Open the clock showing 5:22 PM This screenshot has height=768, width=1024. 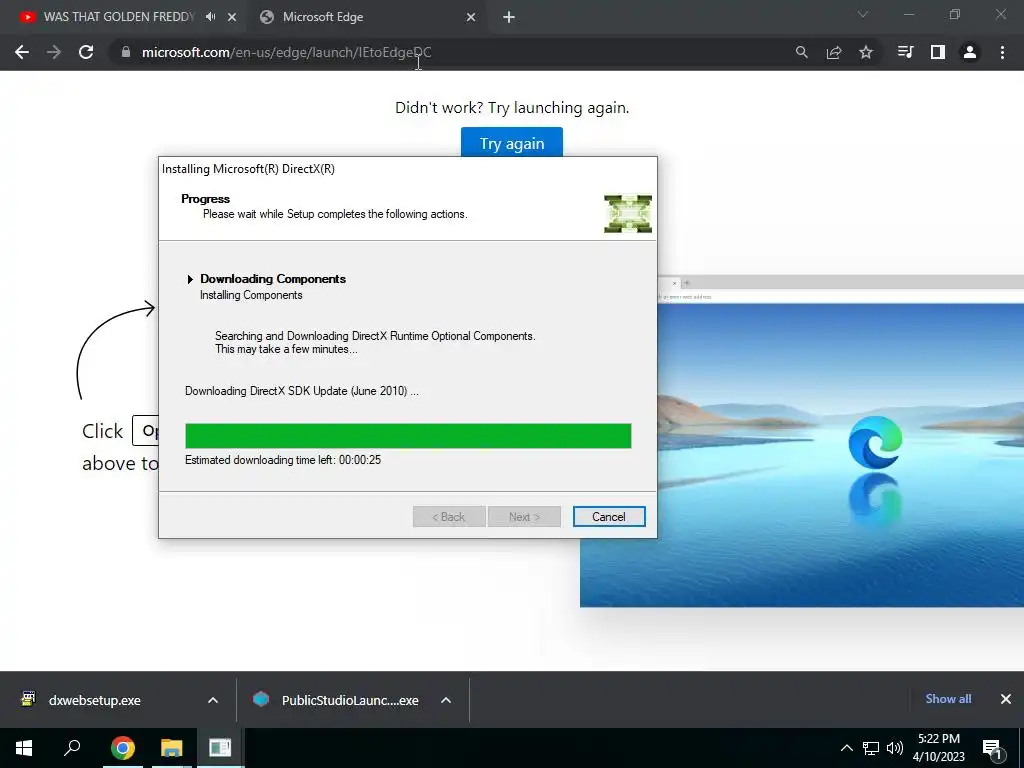(x=938, y=748)
